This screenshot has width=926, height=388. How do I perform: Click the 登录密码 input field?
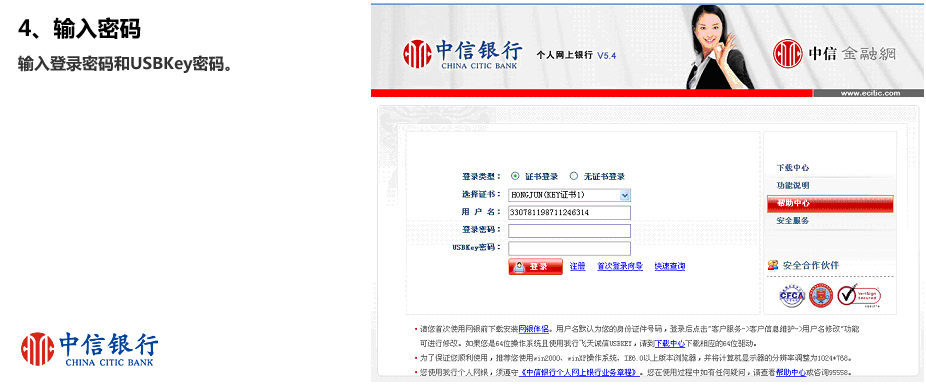(569, 230)
